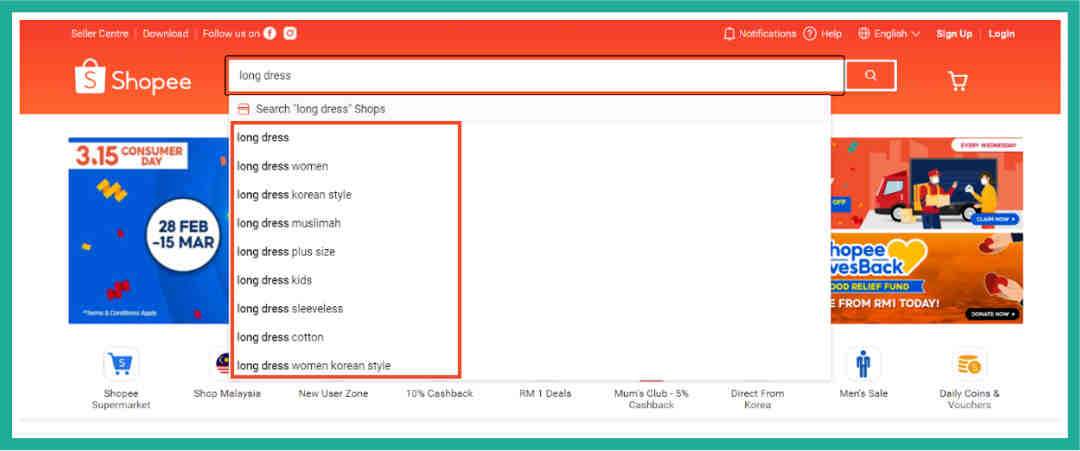The height and width of the screenshot is (451, 1080).
Task: Select suggestion "long dress cotton"
Action: (280, 337)
